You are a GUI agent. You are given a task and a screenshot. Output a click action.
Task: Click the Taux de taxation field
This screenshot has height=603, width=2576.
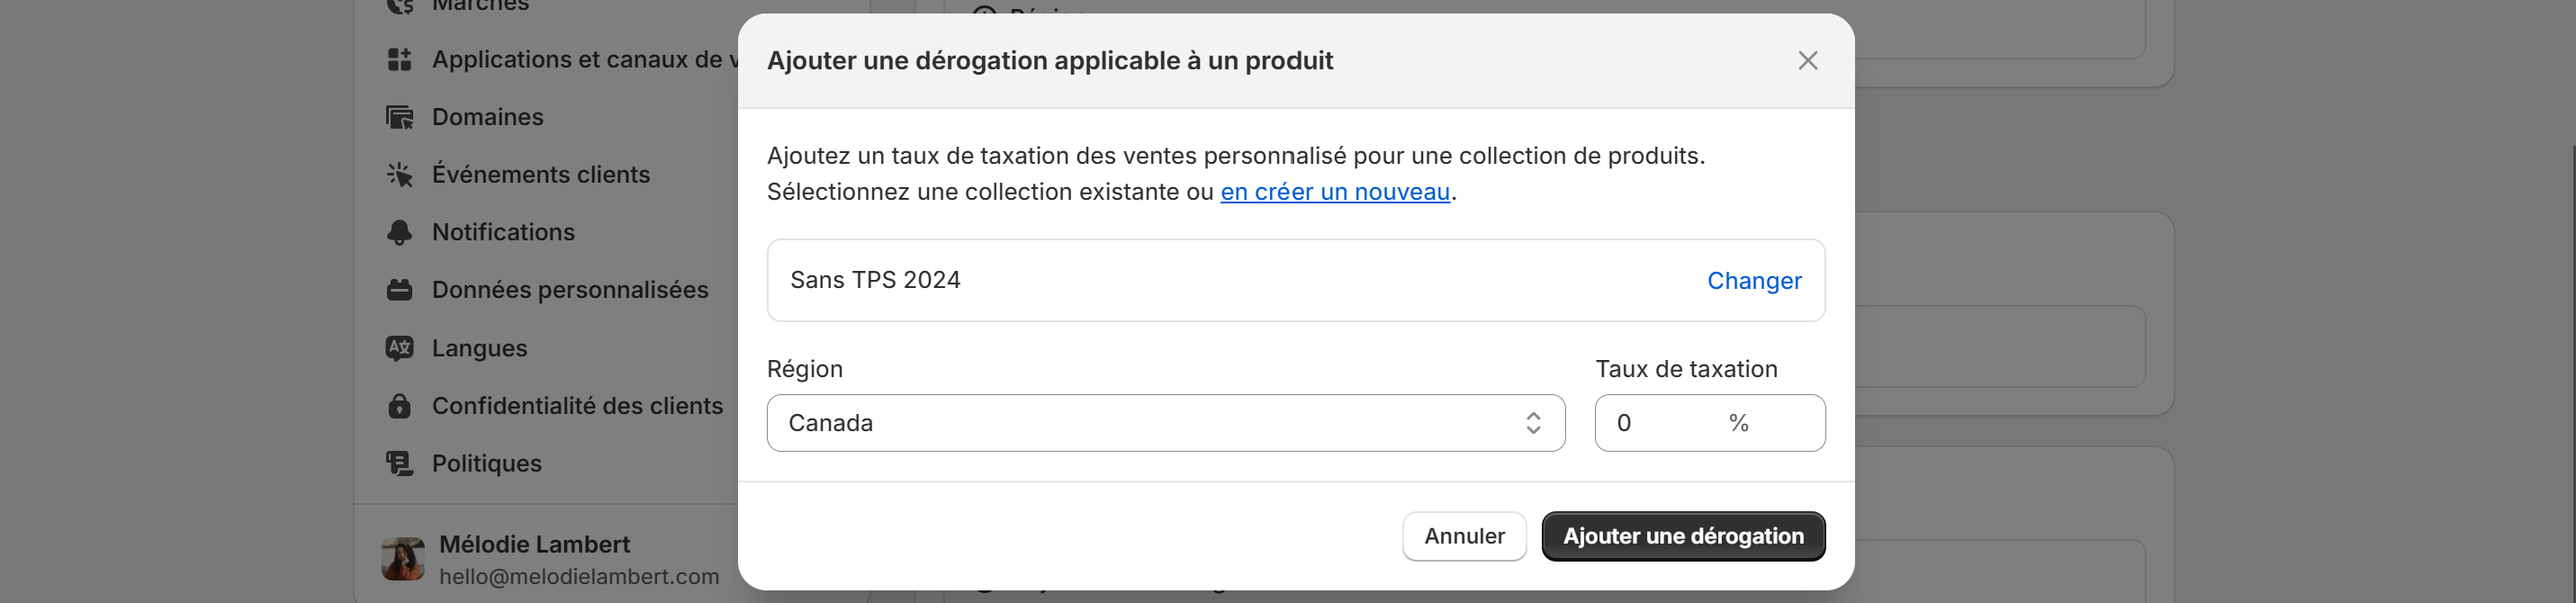(x=1665, y=423)
